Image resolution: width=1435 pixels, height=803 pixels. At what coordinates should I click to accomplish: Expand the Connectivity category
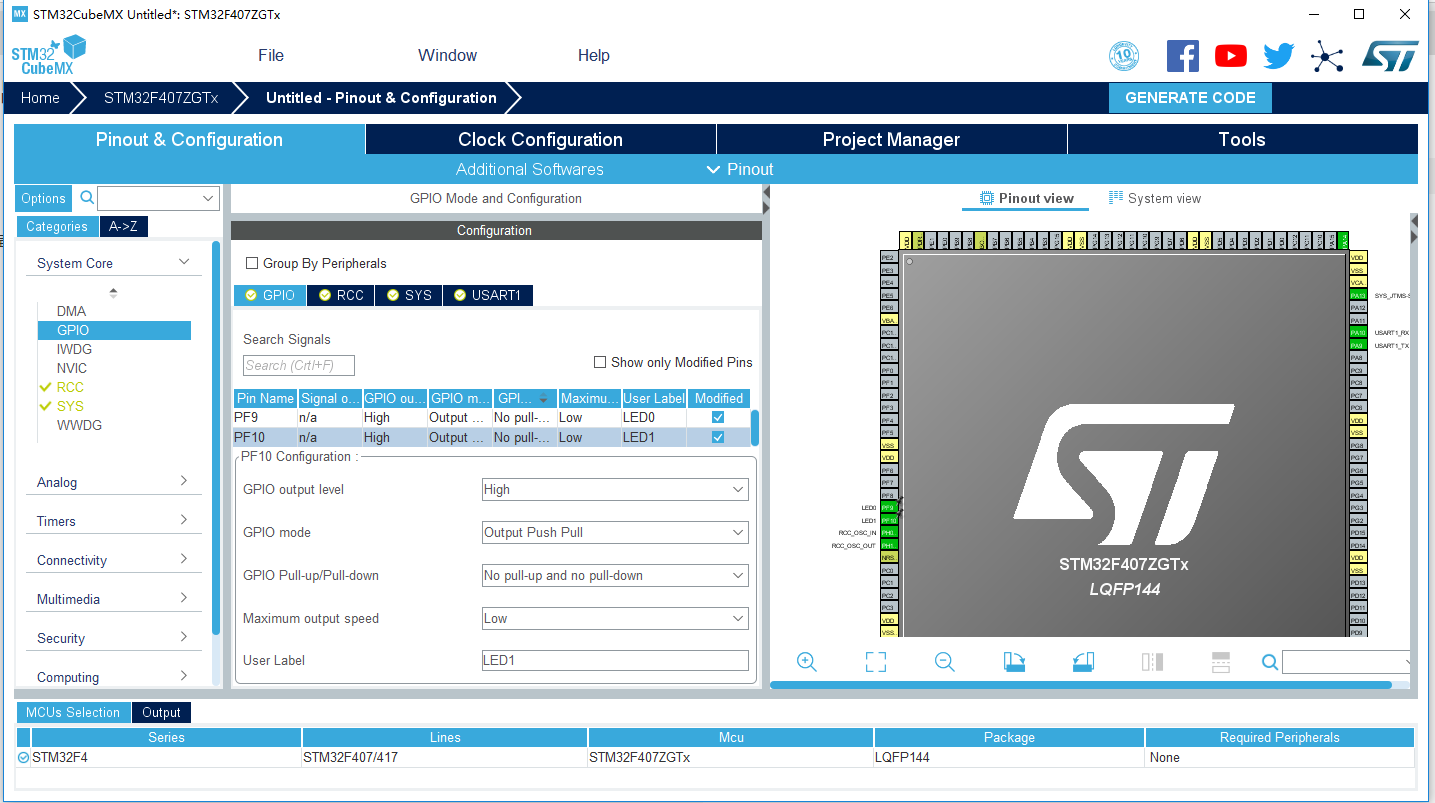click(x=184, y=559)
